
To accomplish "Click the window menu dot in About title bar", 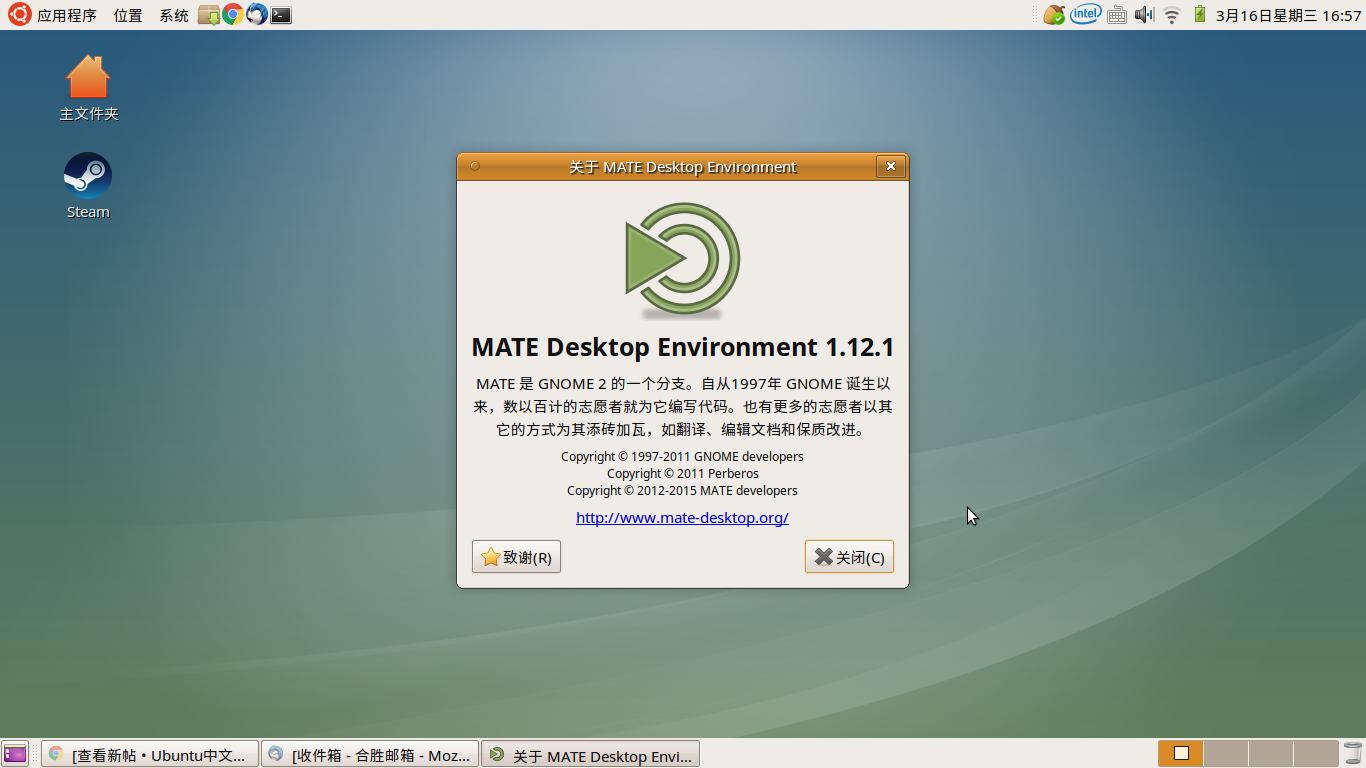I will [475, 167].
